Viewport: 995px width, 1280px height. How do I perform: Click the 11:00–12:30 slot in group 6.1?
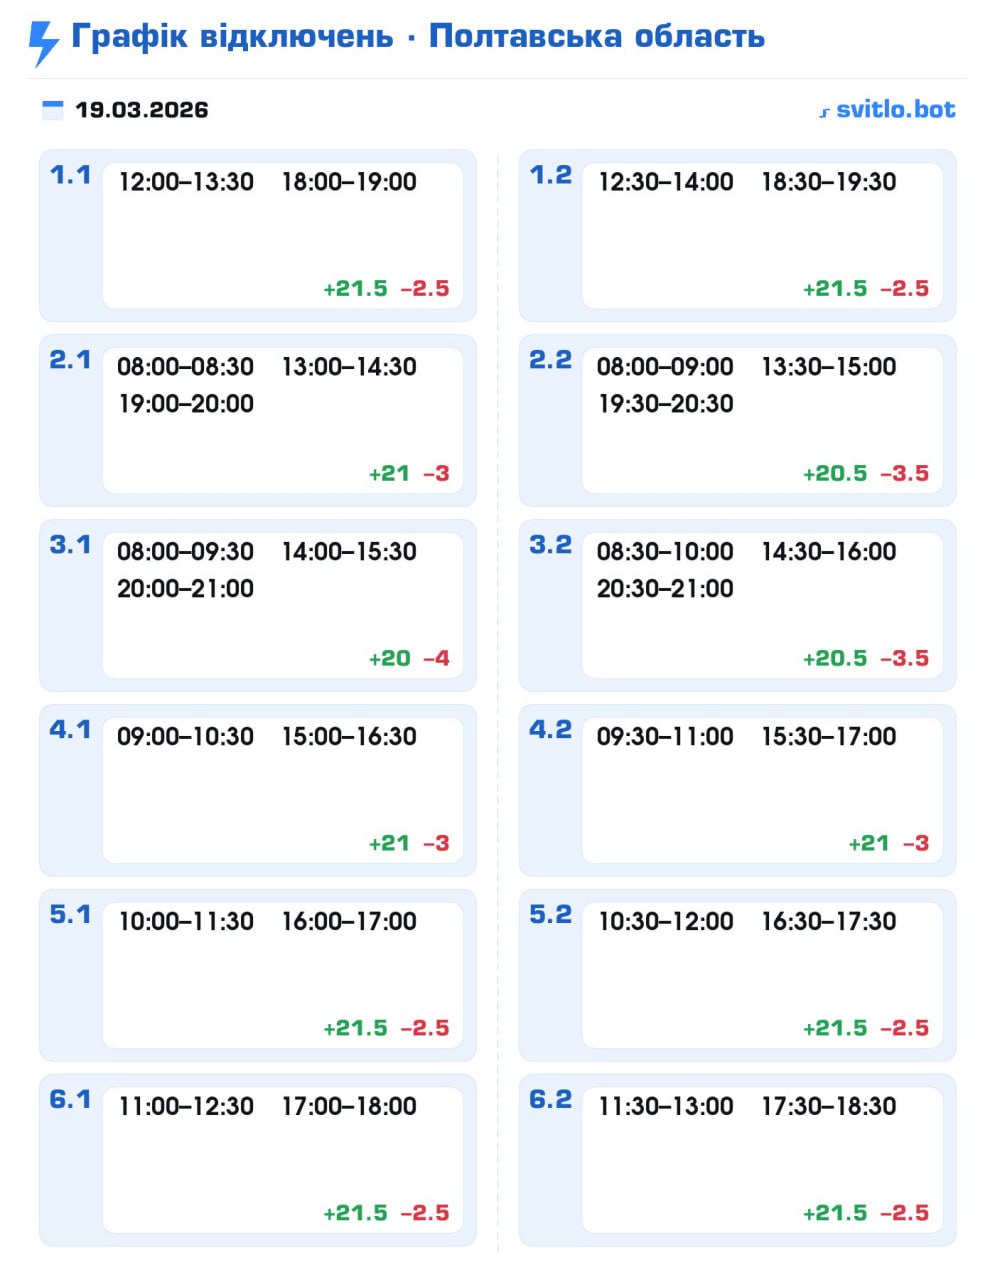[x=186, y=1107]
